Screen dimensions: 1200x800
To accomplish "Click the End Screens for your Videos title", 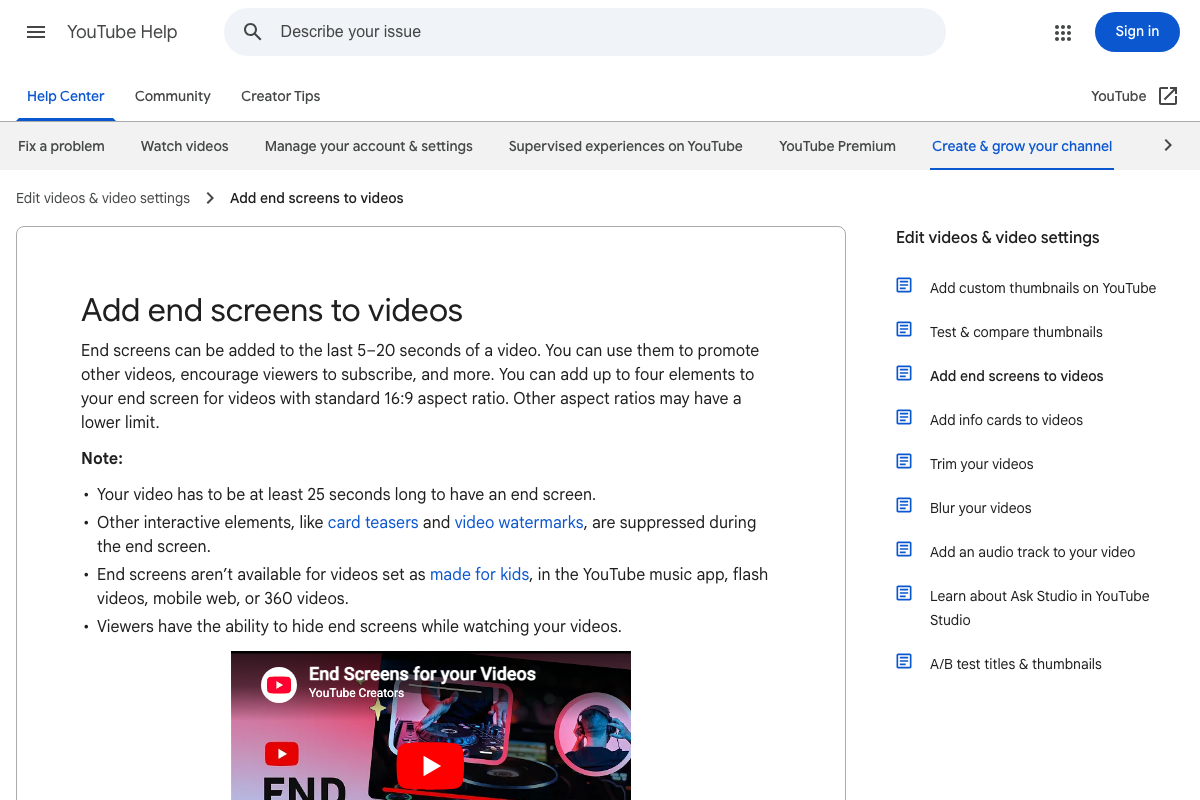I will [x=422, y=674].
